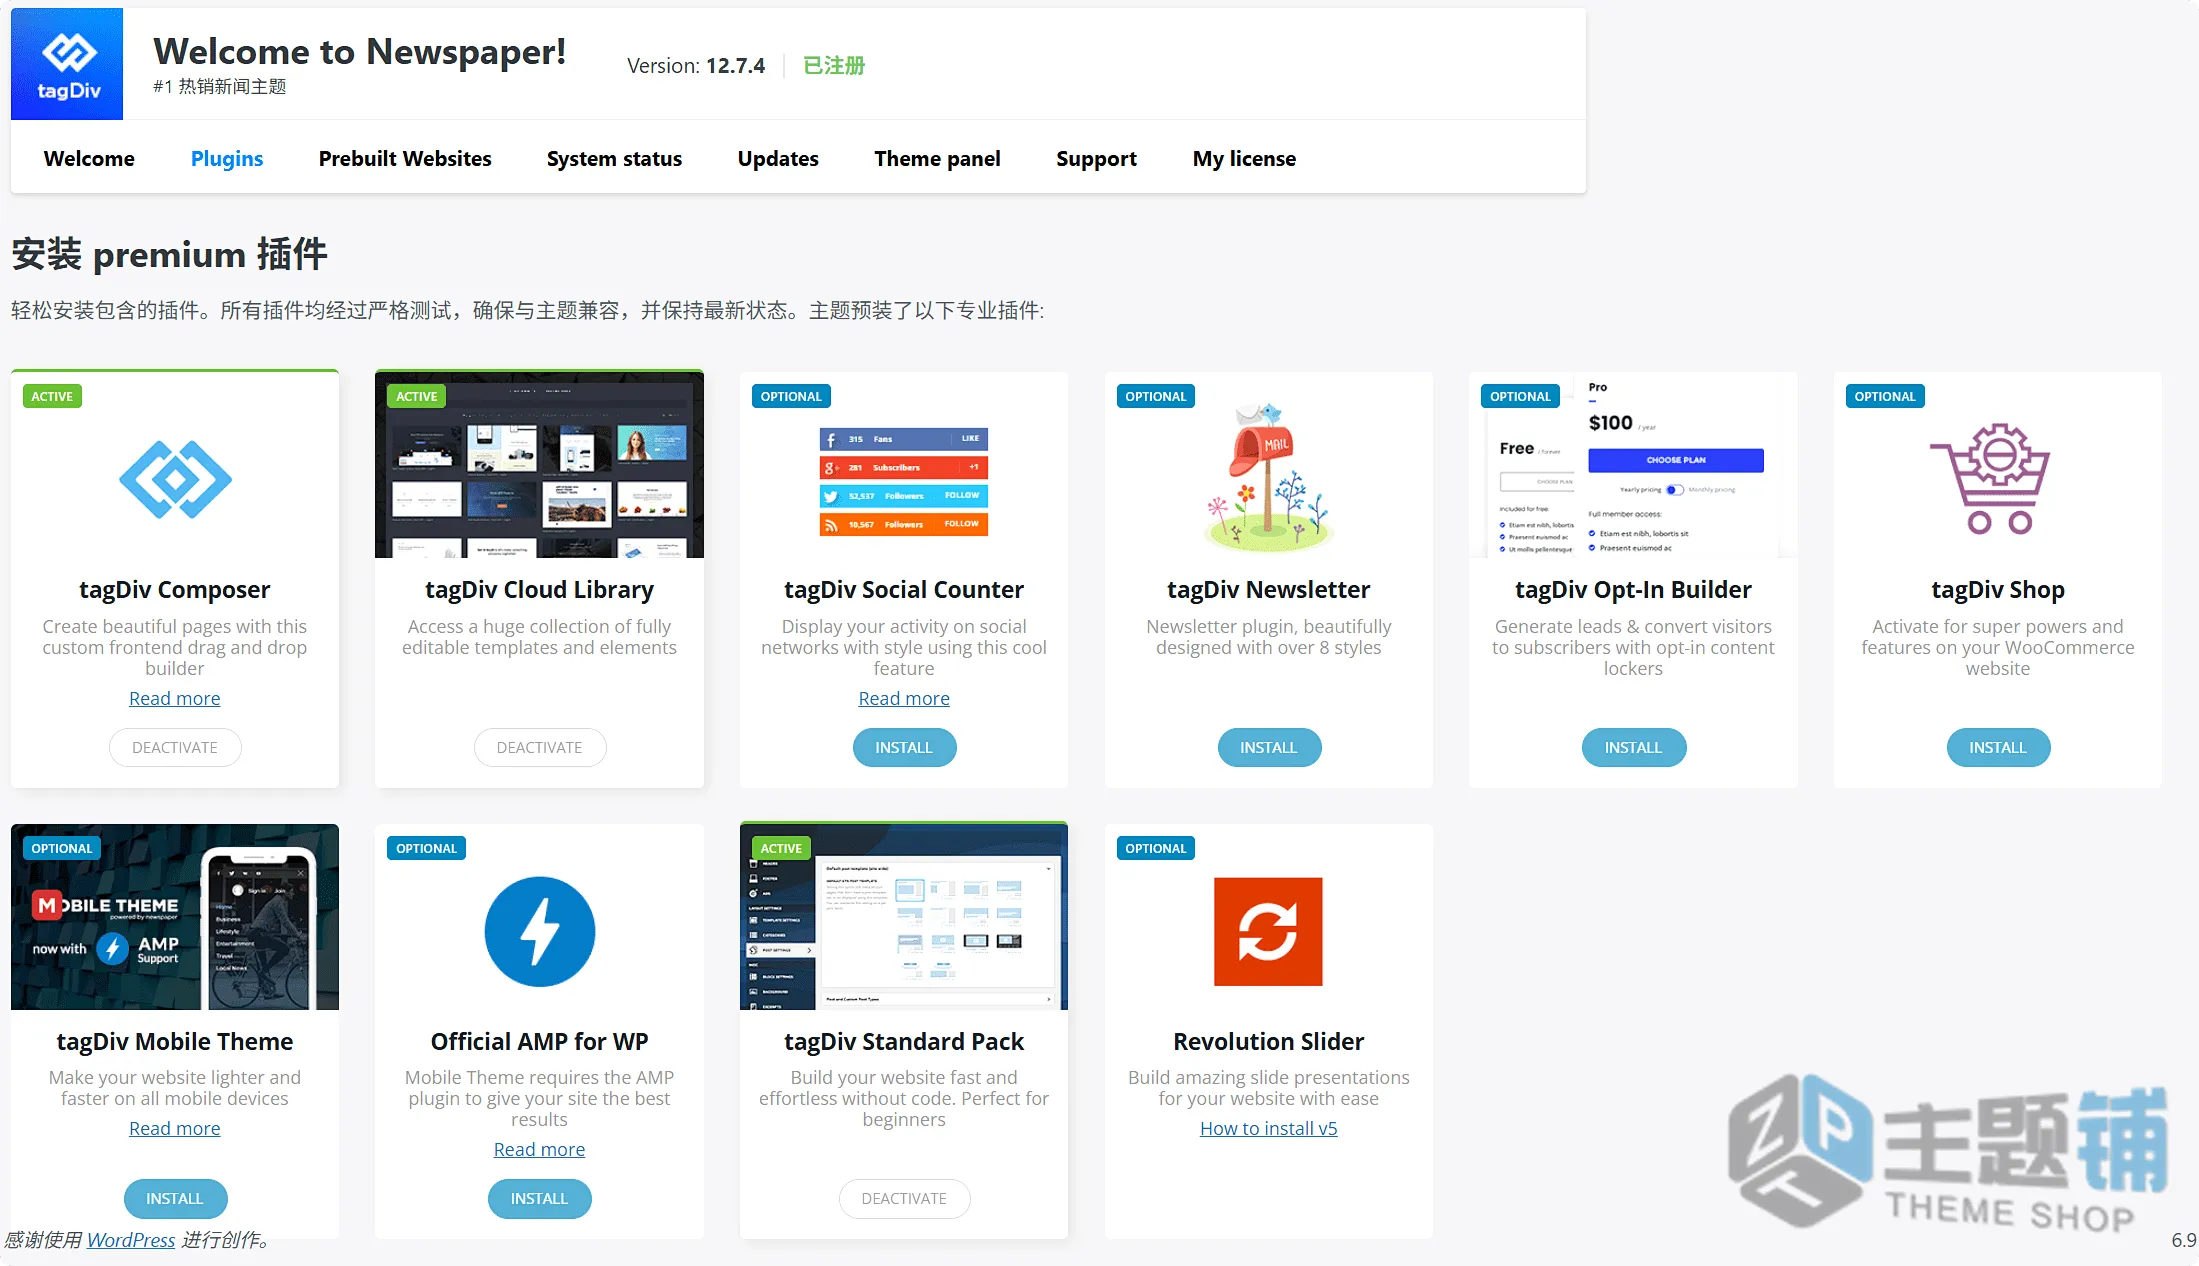Click the Opt-In Builder pricing preview image
The width and height of the screenshot is (2199, 1266).
pyautogui.click(x=1633, y=465)
